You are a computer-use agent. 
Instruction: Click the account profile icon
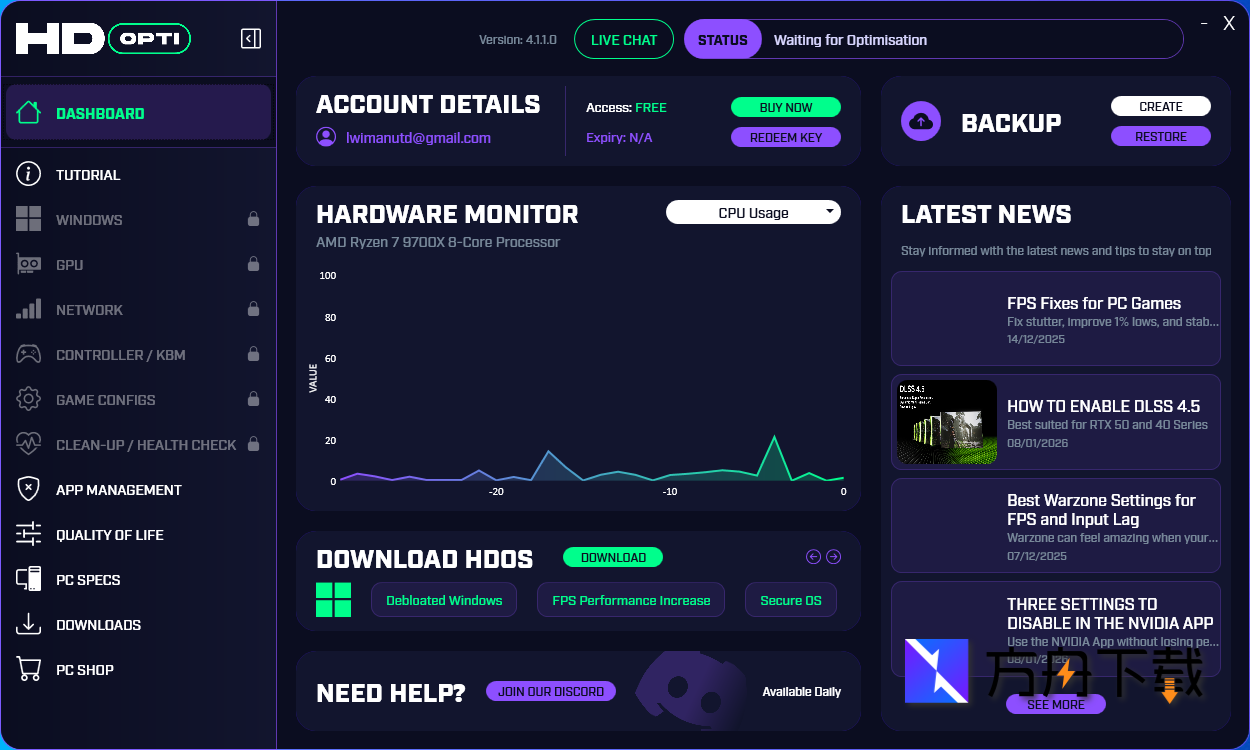[326, 137]
